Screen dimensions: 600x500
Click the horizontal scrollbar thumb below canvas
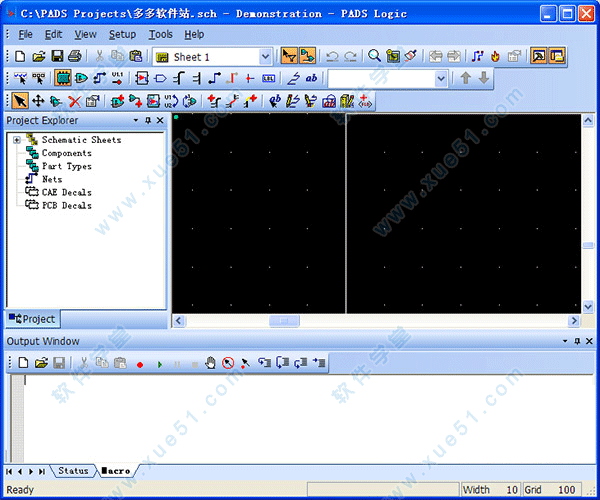284,321
